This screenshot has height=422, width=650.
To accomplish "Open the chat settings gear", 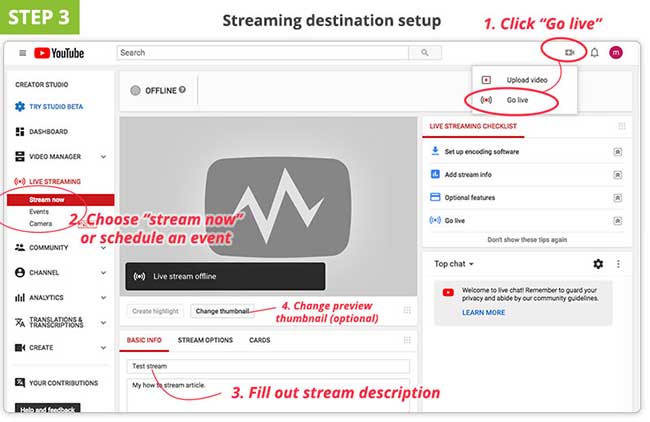I will click(x=598, y=264).
